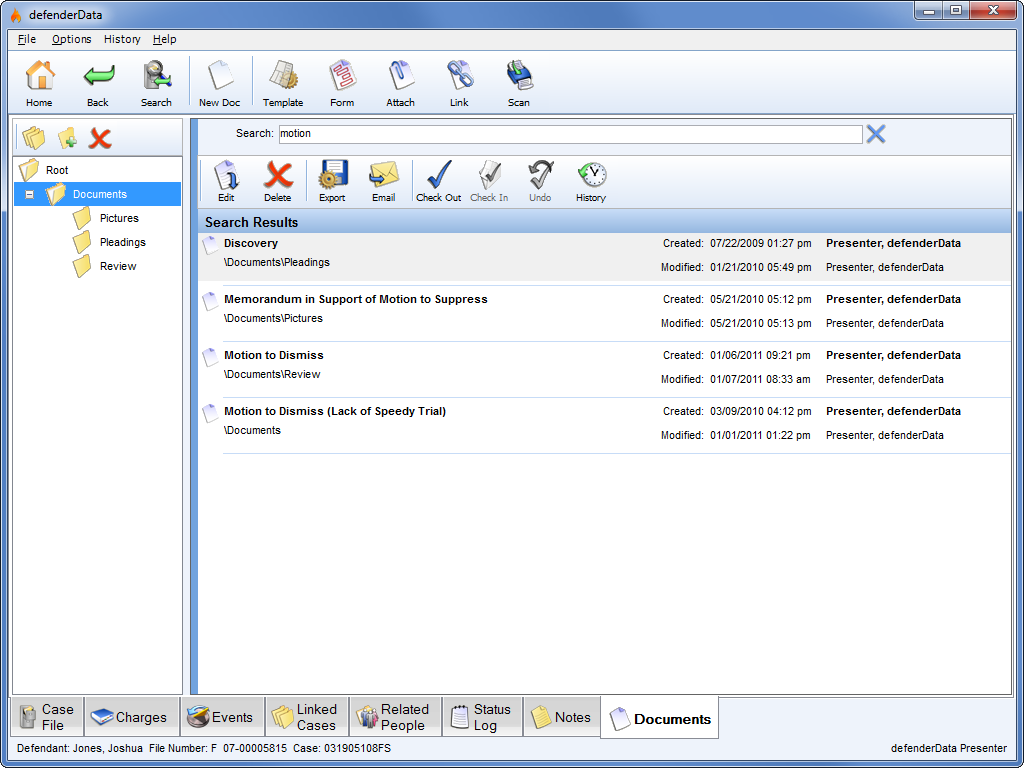Switch to the Linked Cases tab
The height and width of the screenshot is (768, 1024).
pyautogui.click(x=307, y=717)
